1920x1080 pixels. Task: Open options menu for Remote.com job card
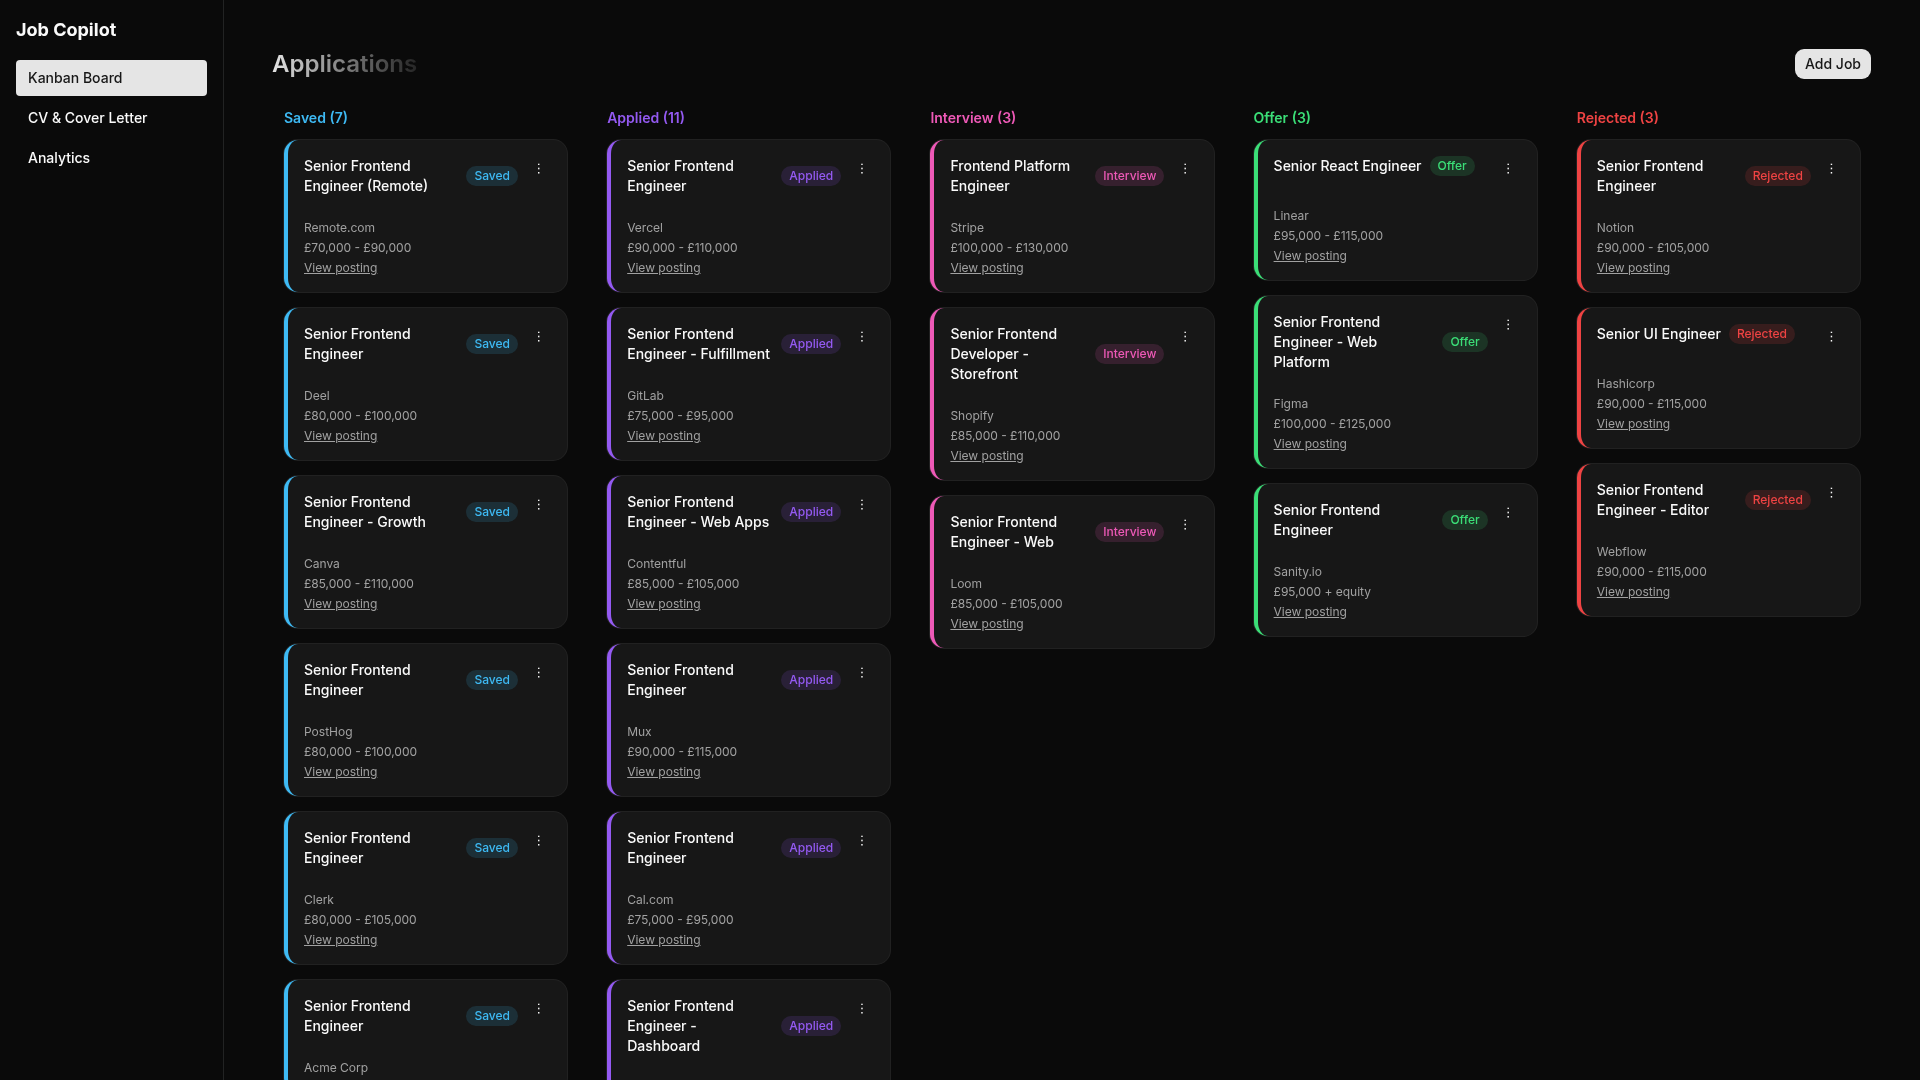click(x=539, y=169)
